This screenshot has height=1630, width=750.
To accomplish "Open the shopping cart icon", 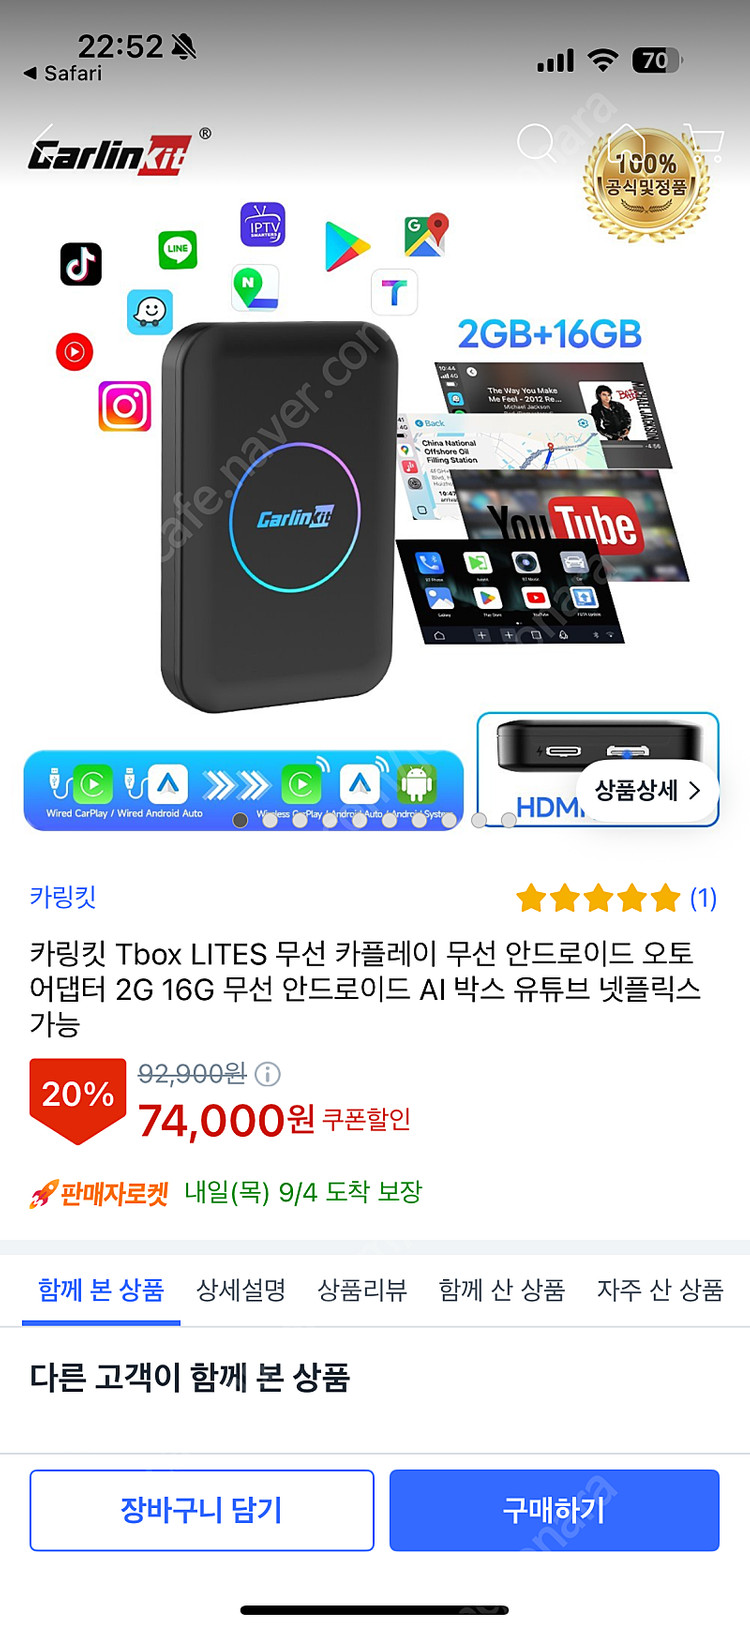I will coord(704,142).
